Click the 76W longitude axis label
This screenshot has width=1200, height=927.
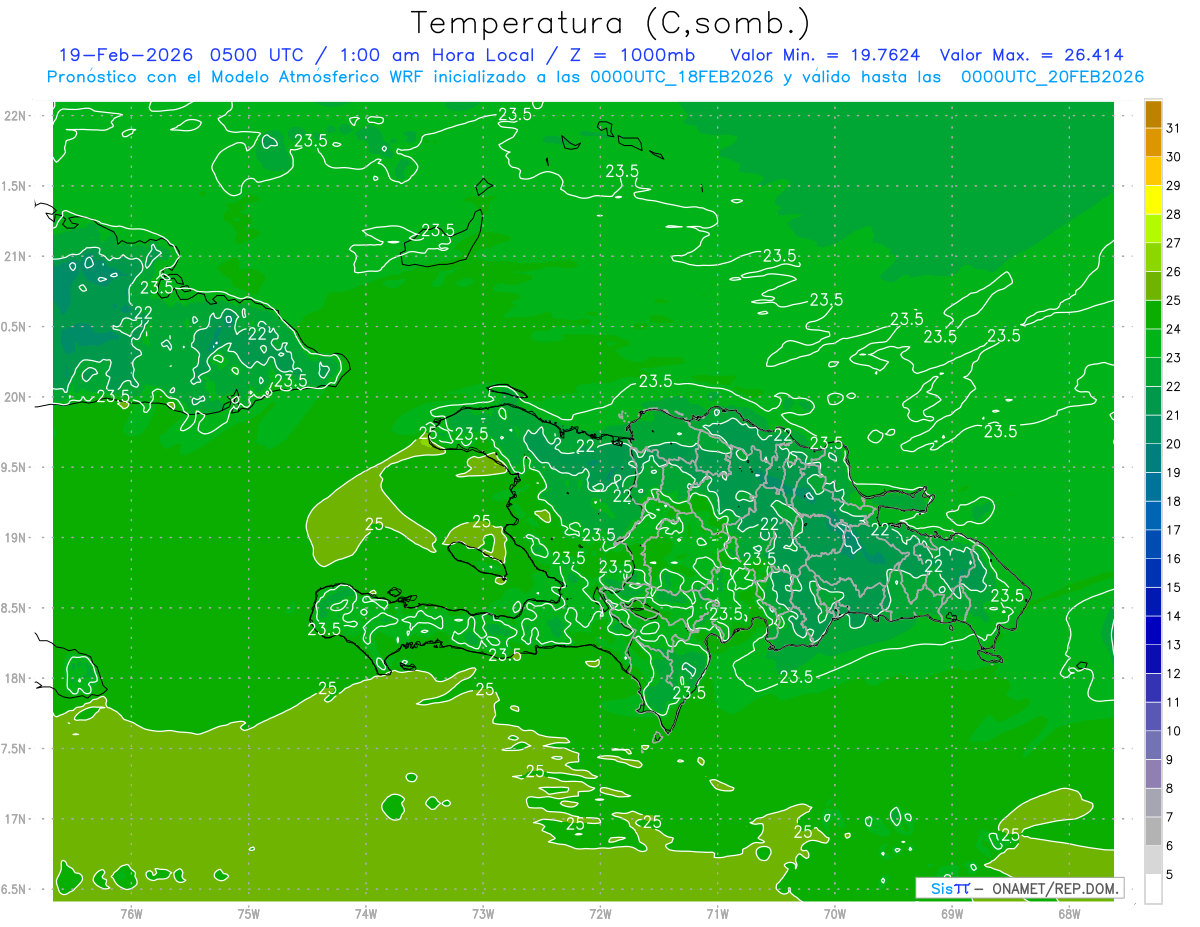[x=131, y=914]
